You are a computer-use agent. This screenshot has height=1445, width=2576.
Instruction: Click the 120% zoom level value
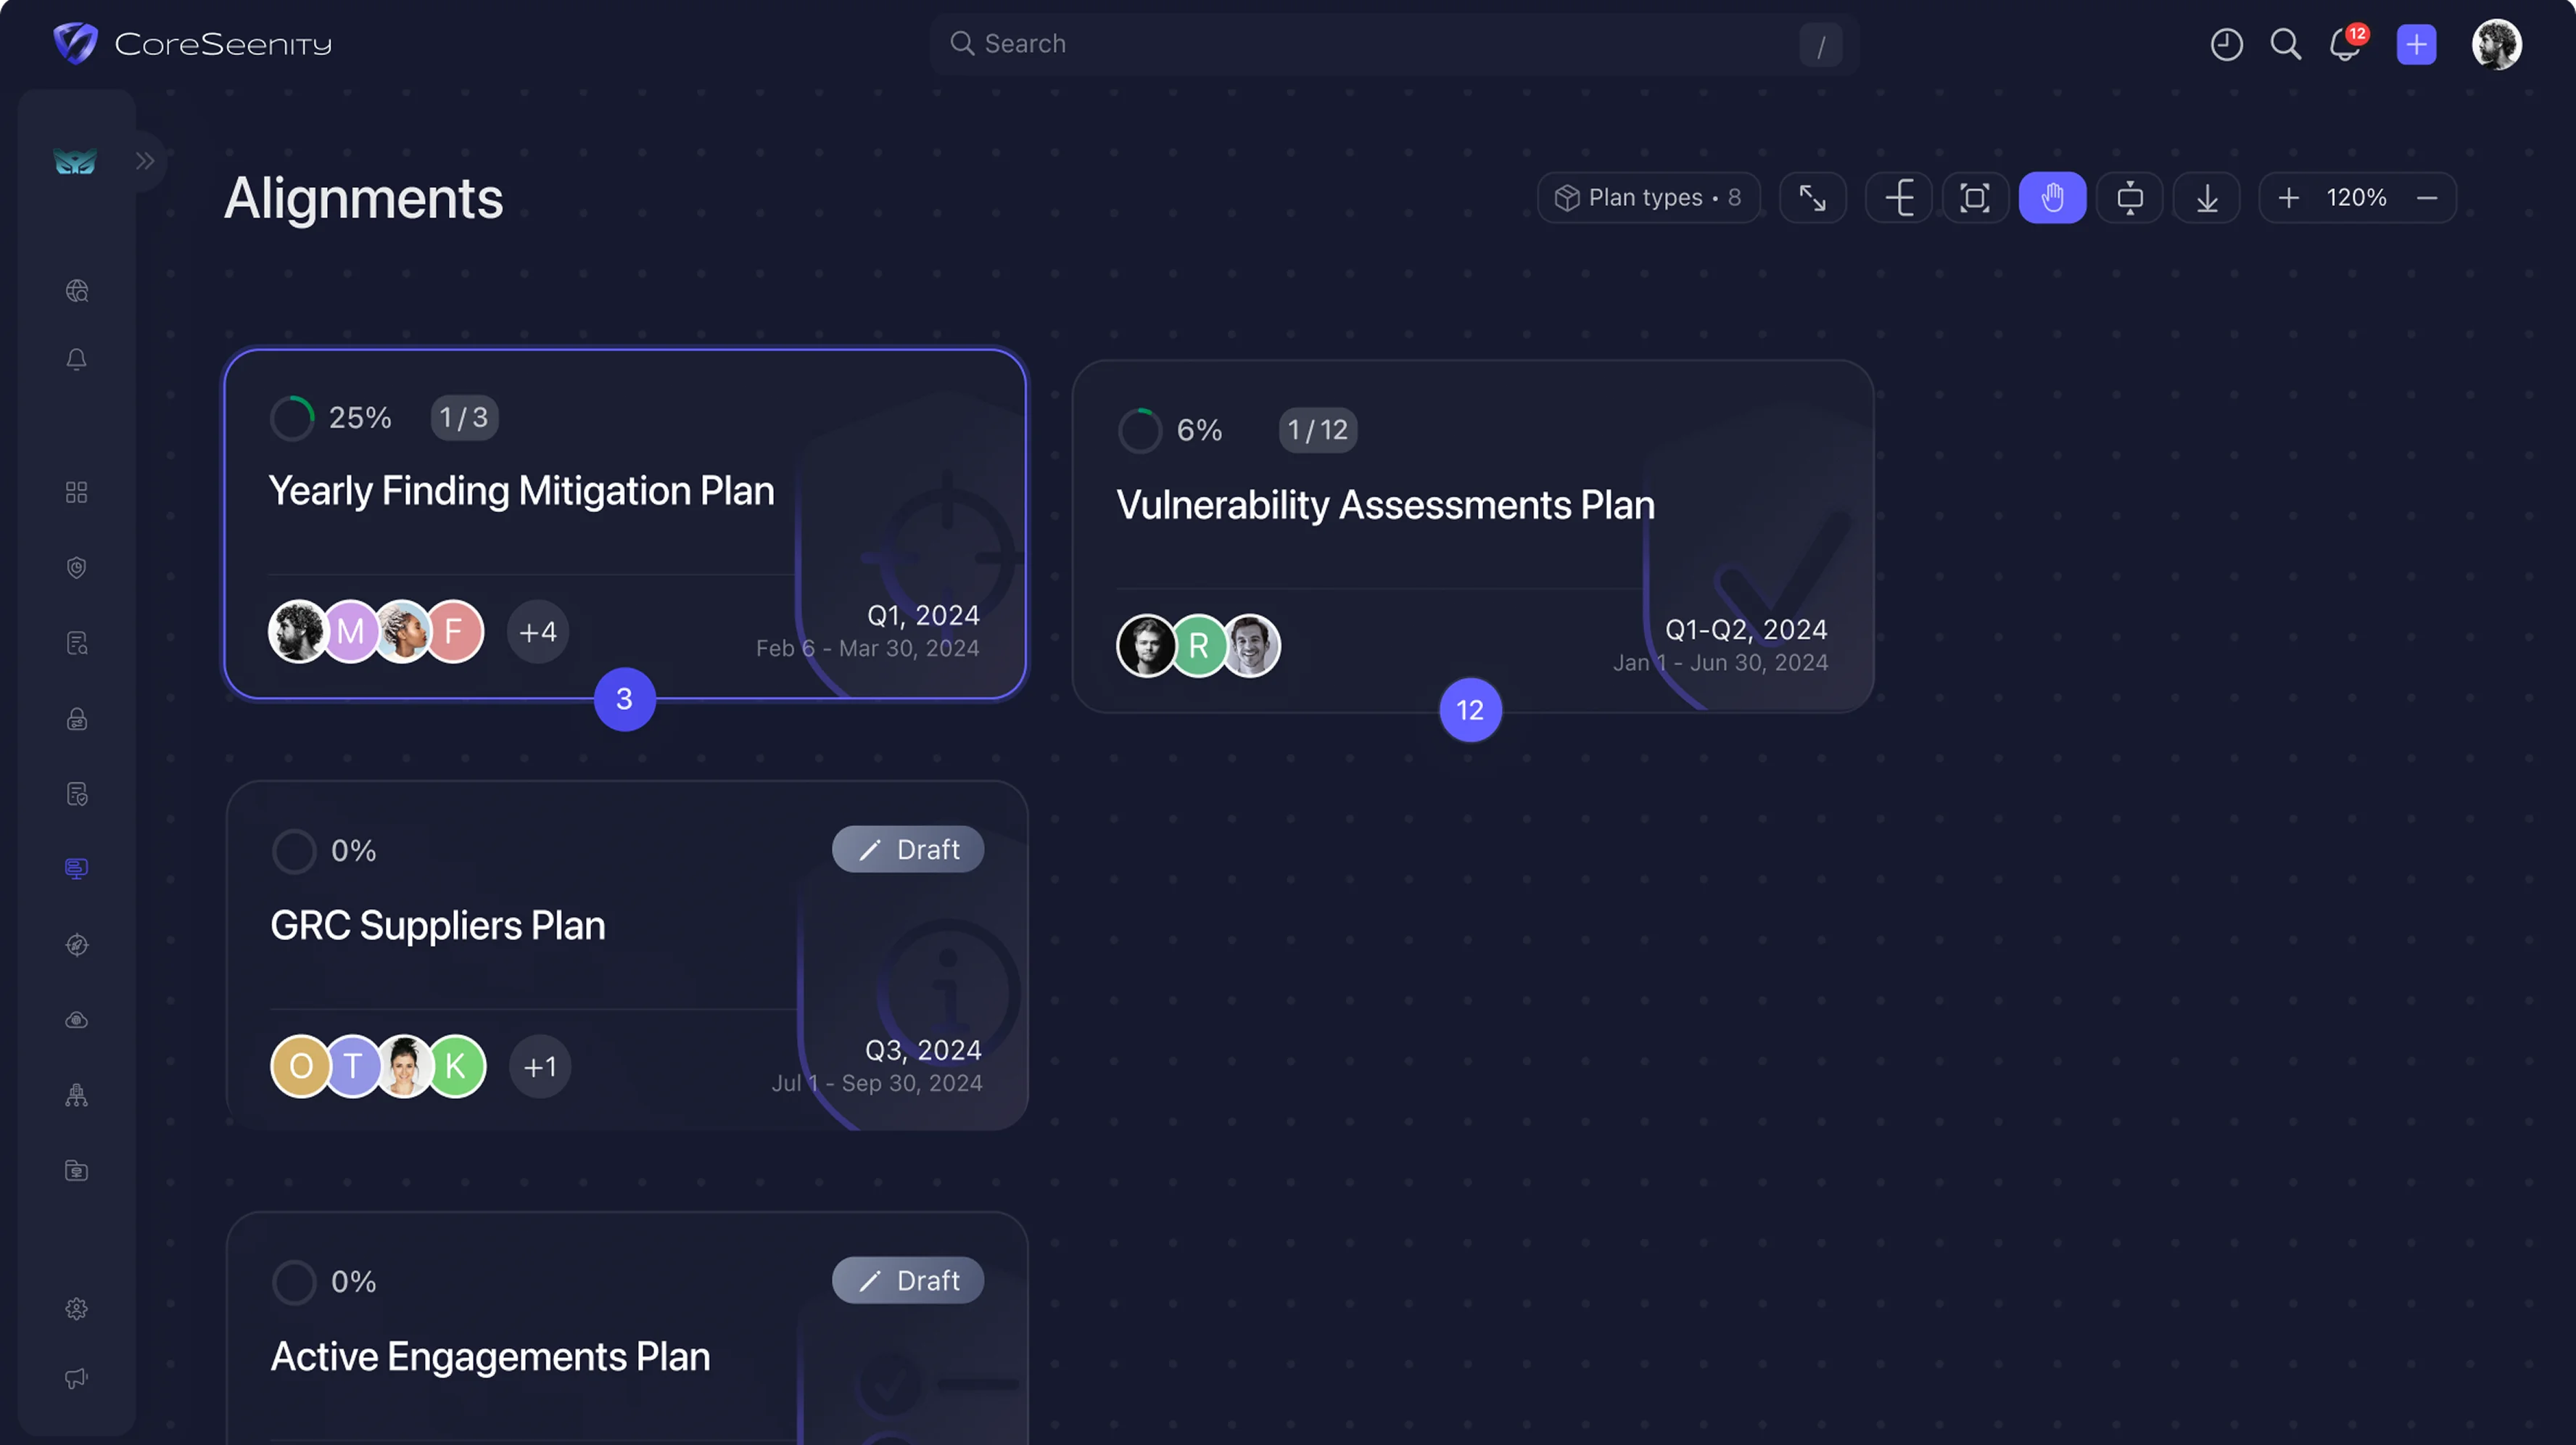click(x=2356, y=197)
